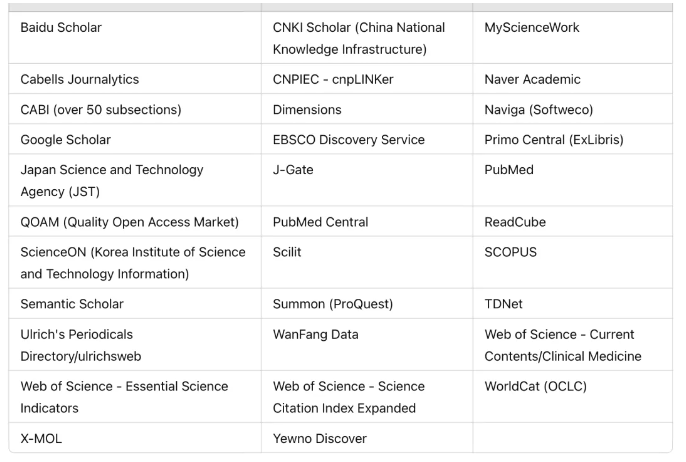
Task: Click the Dimensions table entry
Action: click(307, 109)
